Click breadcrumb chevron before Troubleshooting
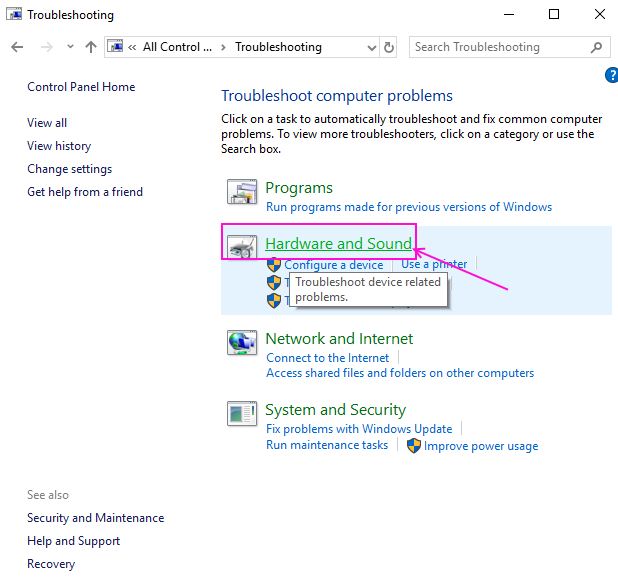The width and height of the screenshot is (618, 587). point(223,48)
